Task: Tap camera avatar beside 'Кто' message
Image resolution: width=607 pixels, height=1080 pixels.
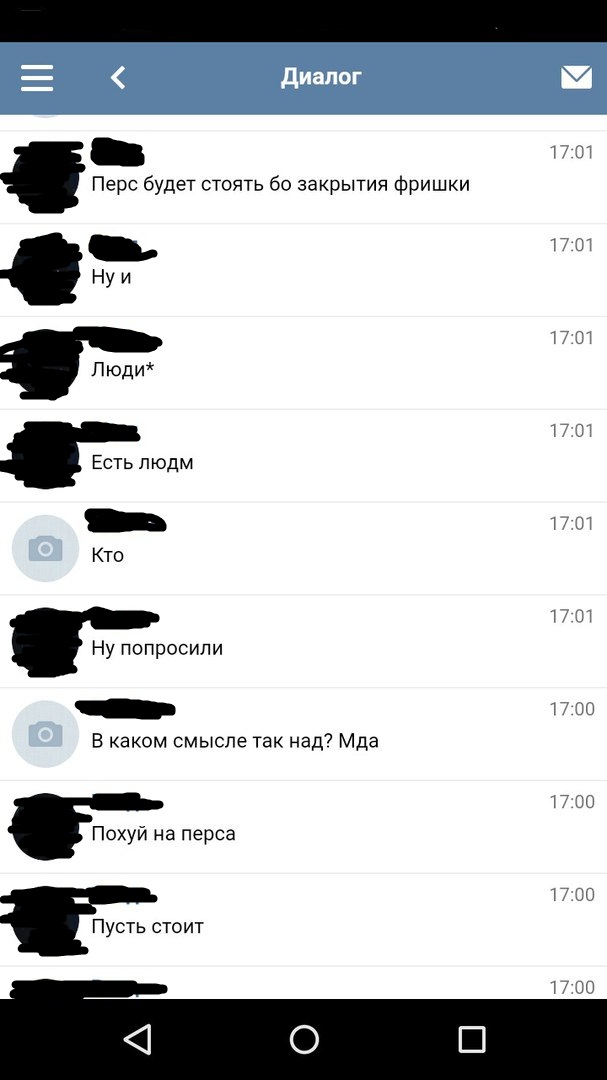Action: pos(45,548)
